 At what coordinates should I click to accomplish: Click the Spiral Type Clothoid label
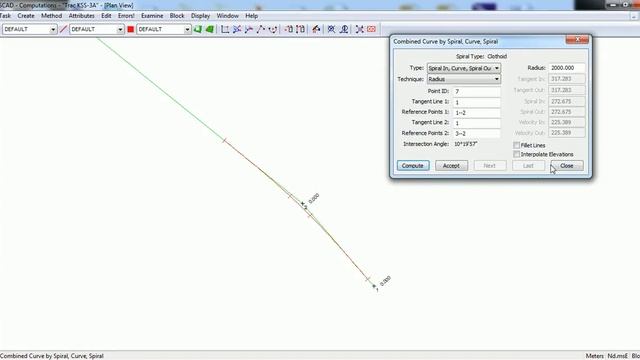click(481, 56)
